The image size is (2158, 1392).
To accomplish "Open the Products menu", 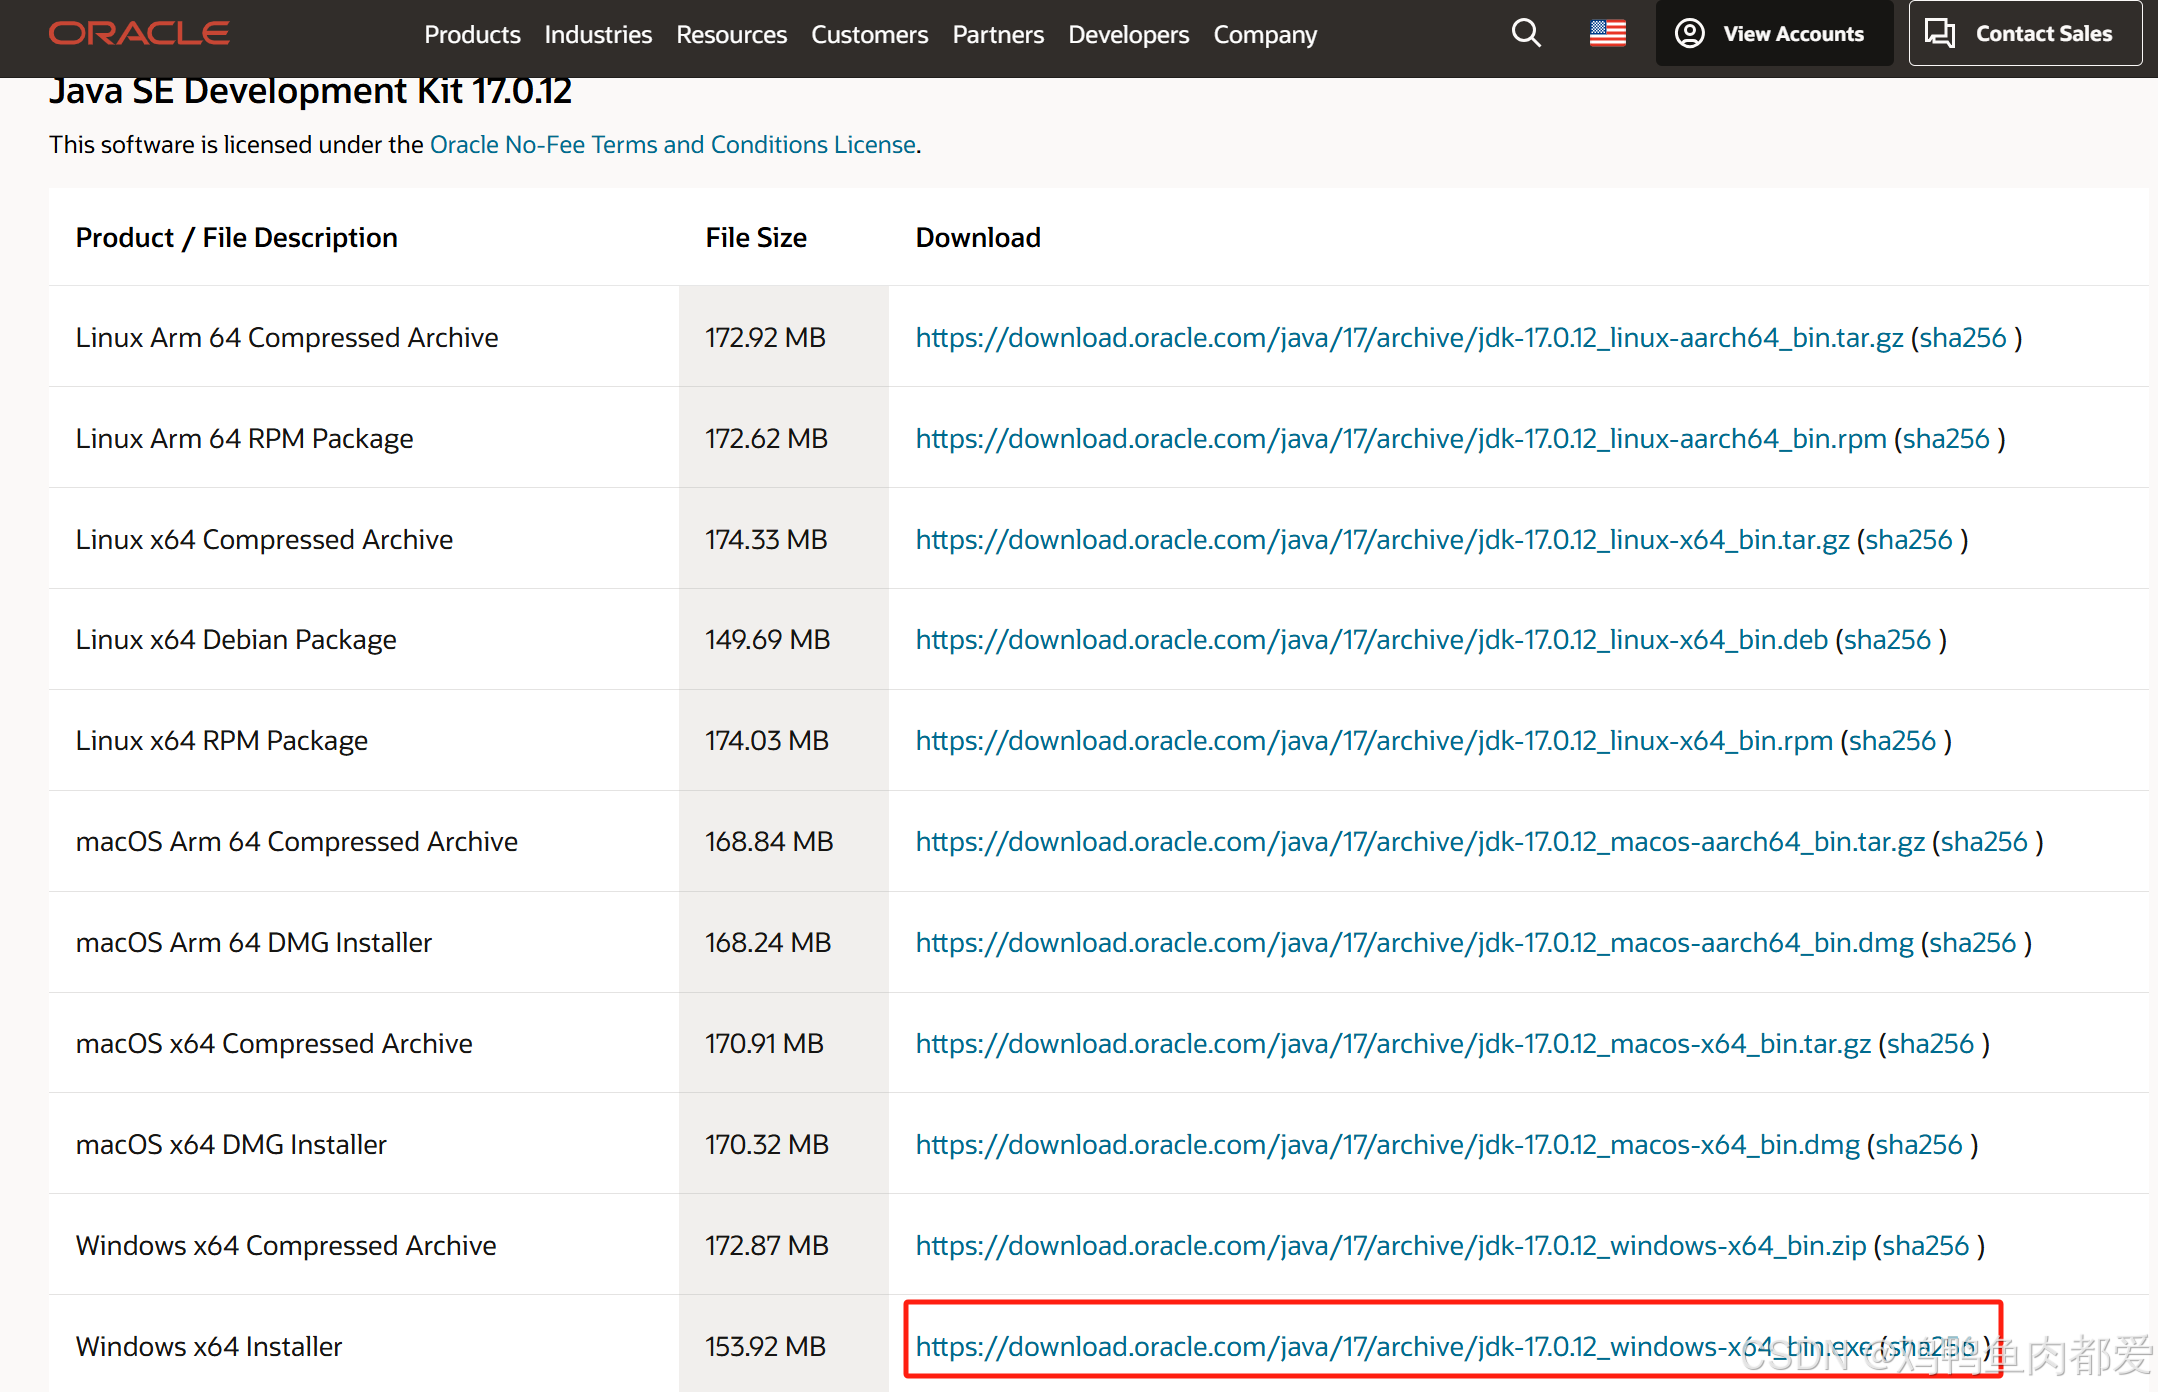I will 472,35.
